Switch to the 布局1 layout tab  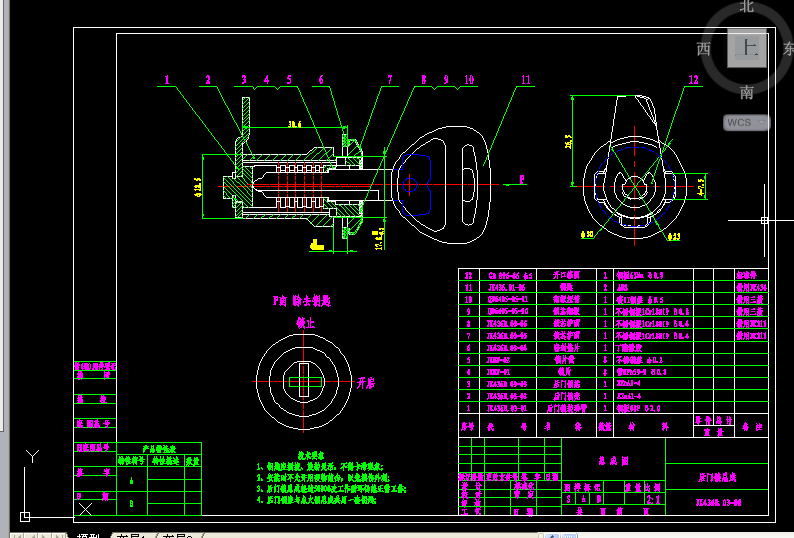tap(131, 535)
